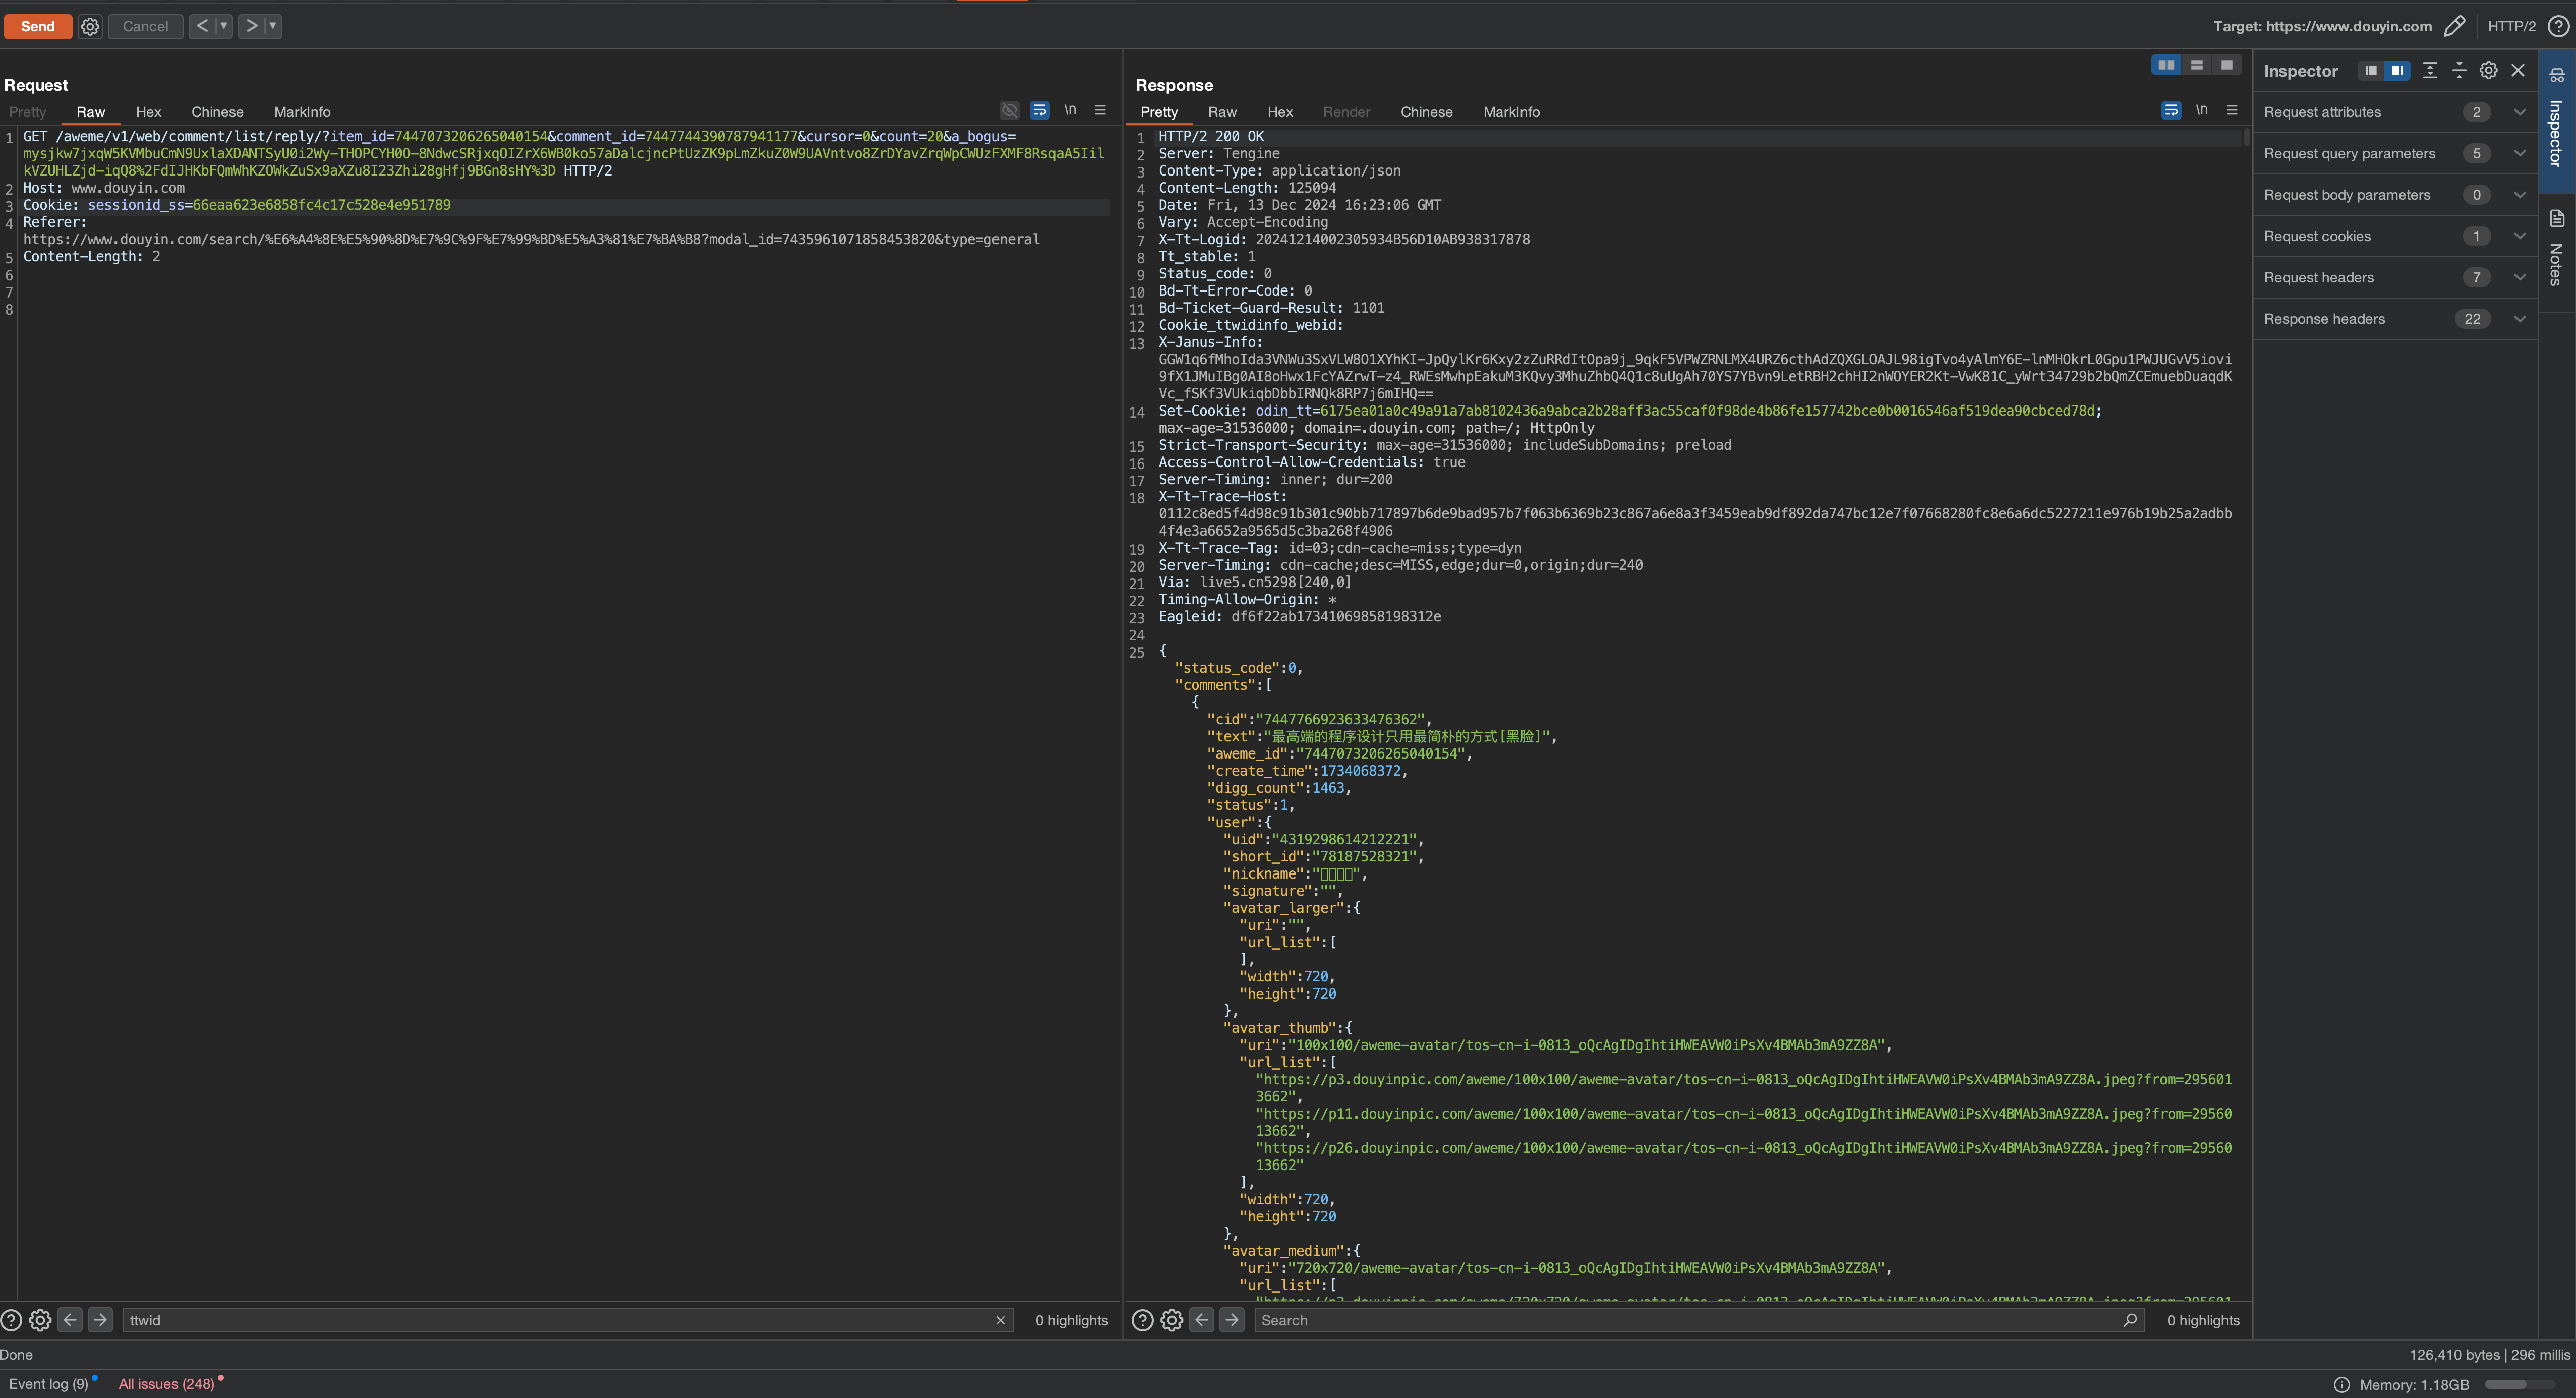
Task: Click the Response pane vertical scrollbar
Action: [x=2247, y=138]
